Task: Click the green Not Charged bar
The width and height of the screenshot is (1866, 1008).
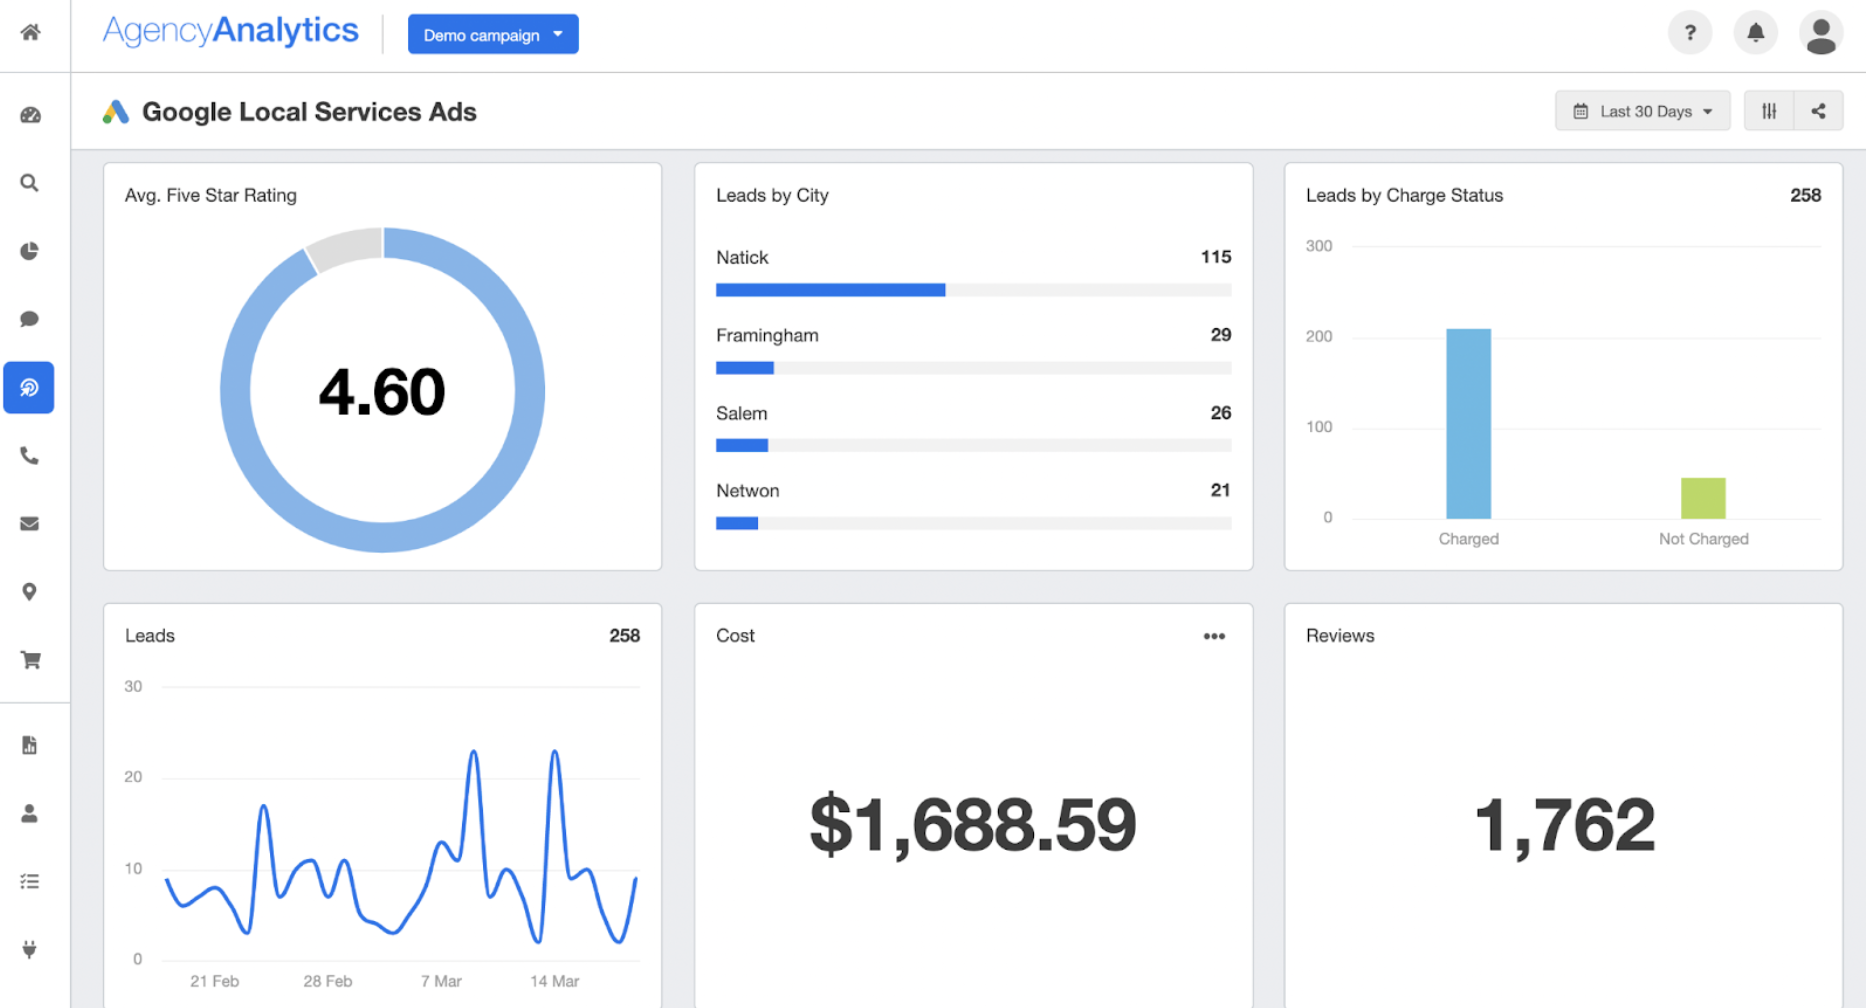Action: 1703,498
